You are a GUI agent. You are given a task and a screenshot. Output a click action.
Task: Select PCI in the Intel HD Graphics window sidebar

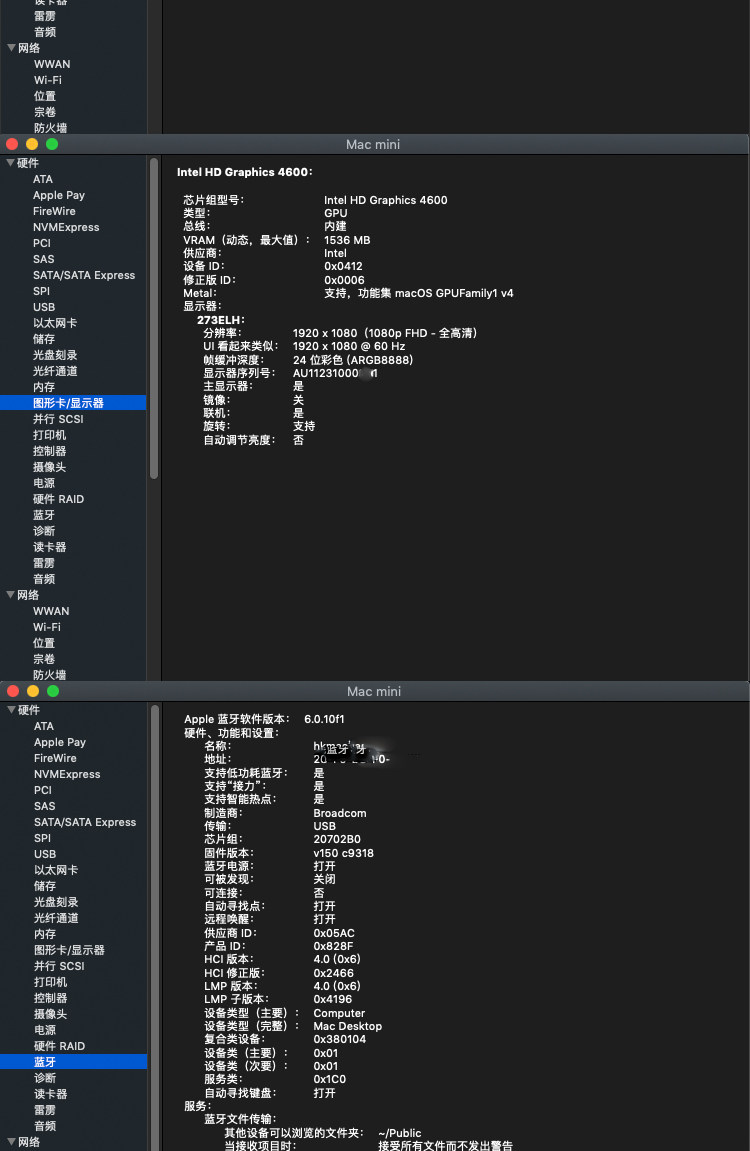click(42, 243)
